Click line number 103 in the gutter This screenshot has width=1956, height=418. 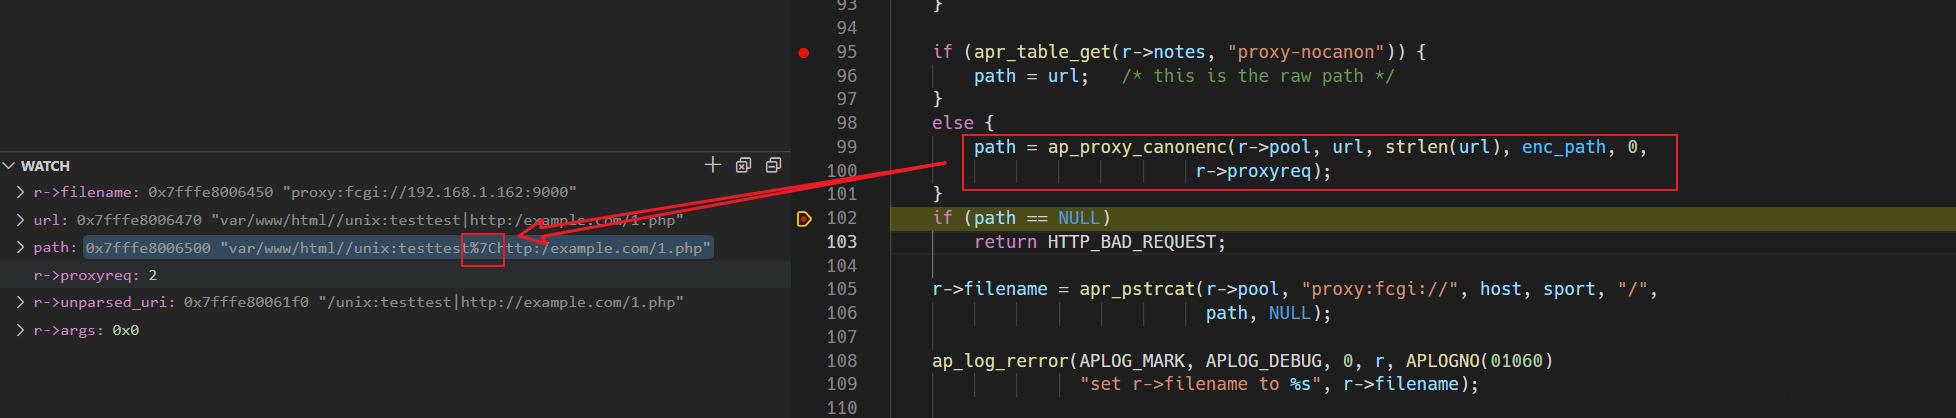coord(841,242)
